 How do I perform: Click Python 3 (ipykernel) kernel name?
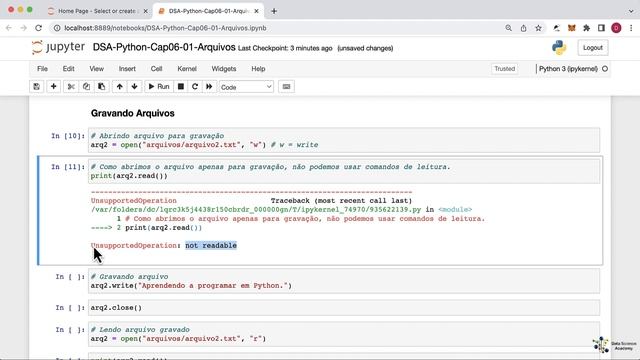568,69
